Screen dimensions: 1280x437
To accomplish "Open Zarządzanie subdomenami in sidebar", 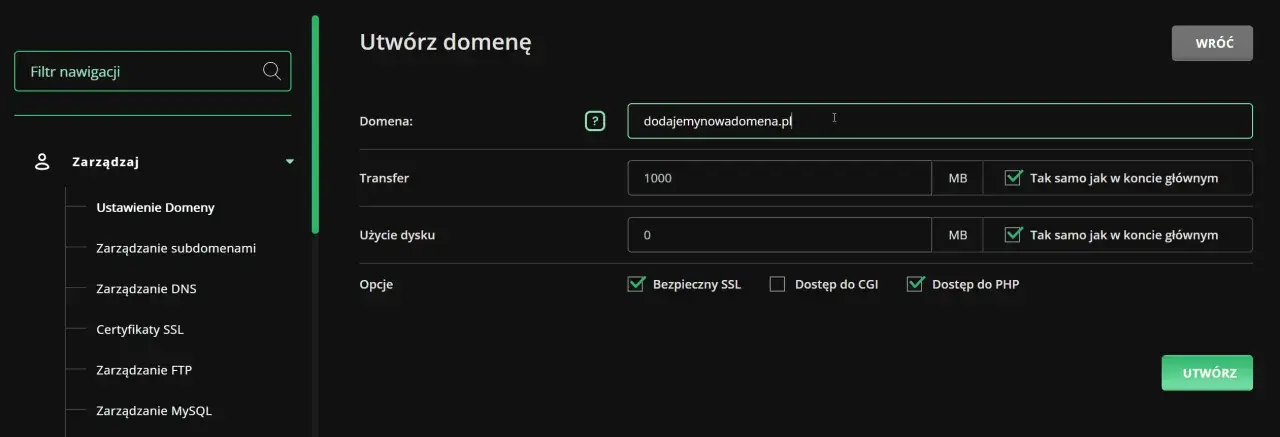I will click(176, 248).
